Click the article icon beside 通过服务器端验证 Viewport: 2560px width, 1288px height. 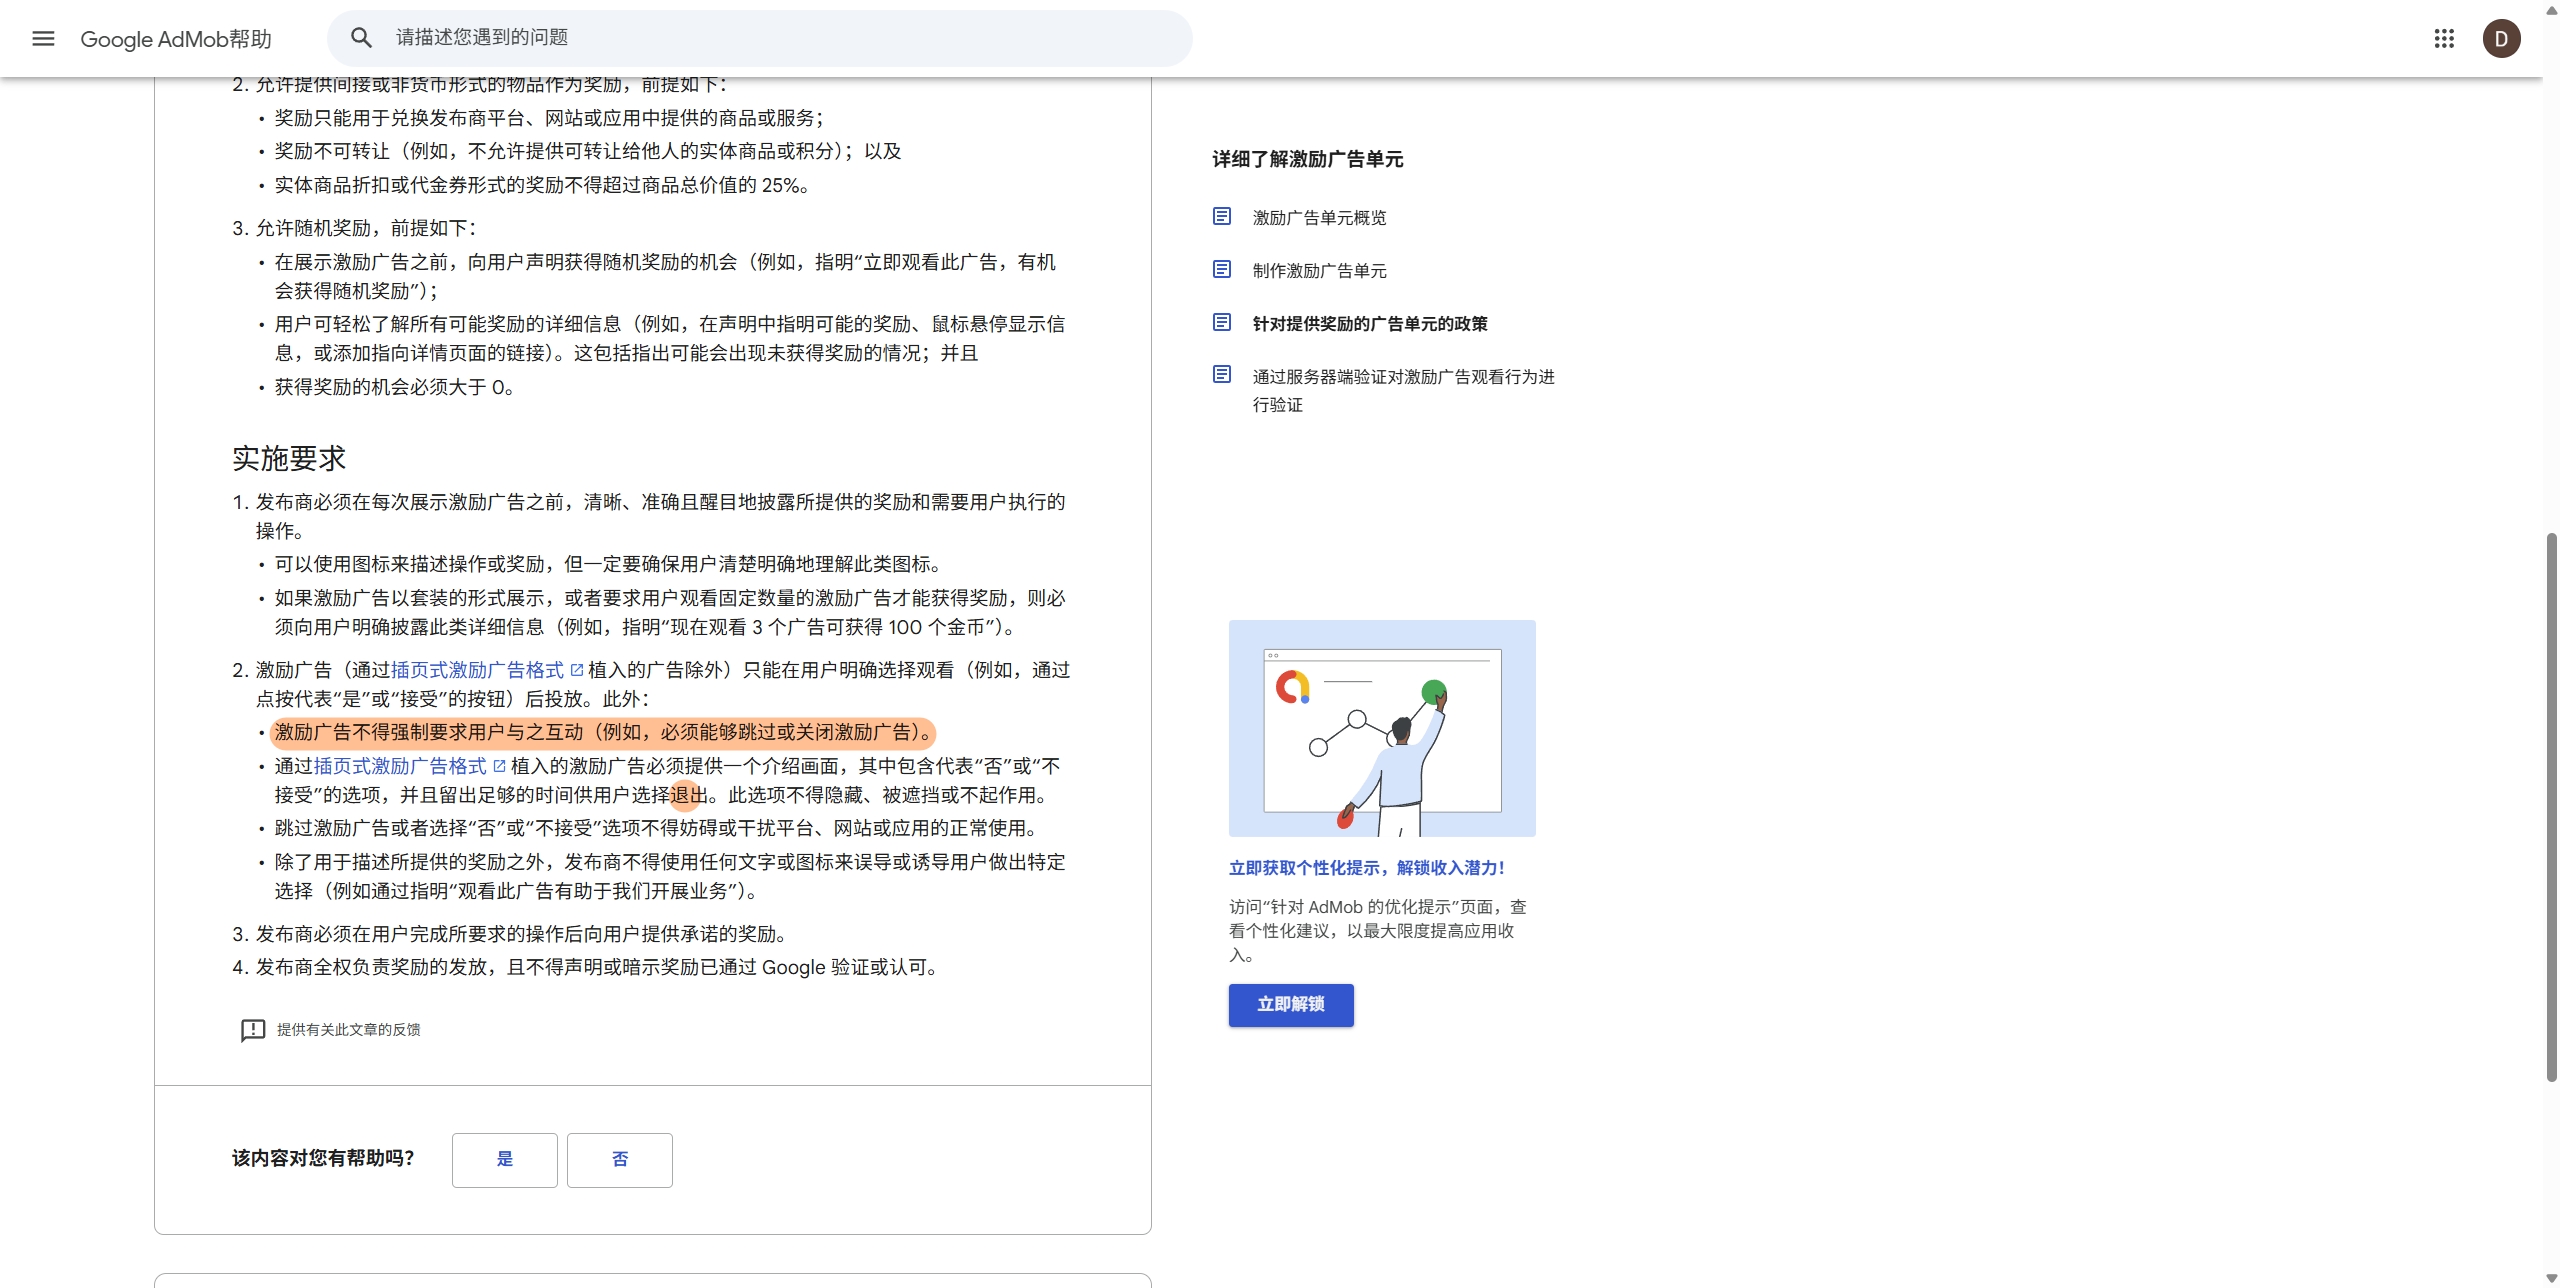(1222, 375)
